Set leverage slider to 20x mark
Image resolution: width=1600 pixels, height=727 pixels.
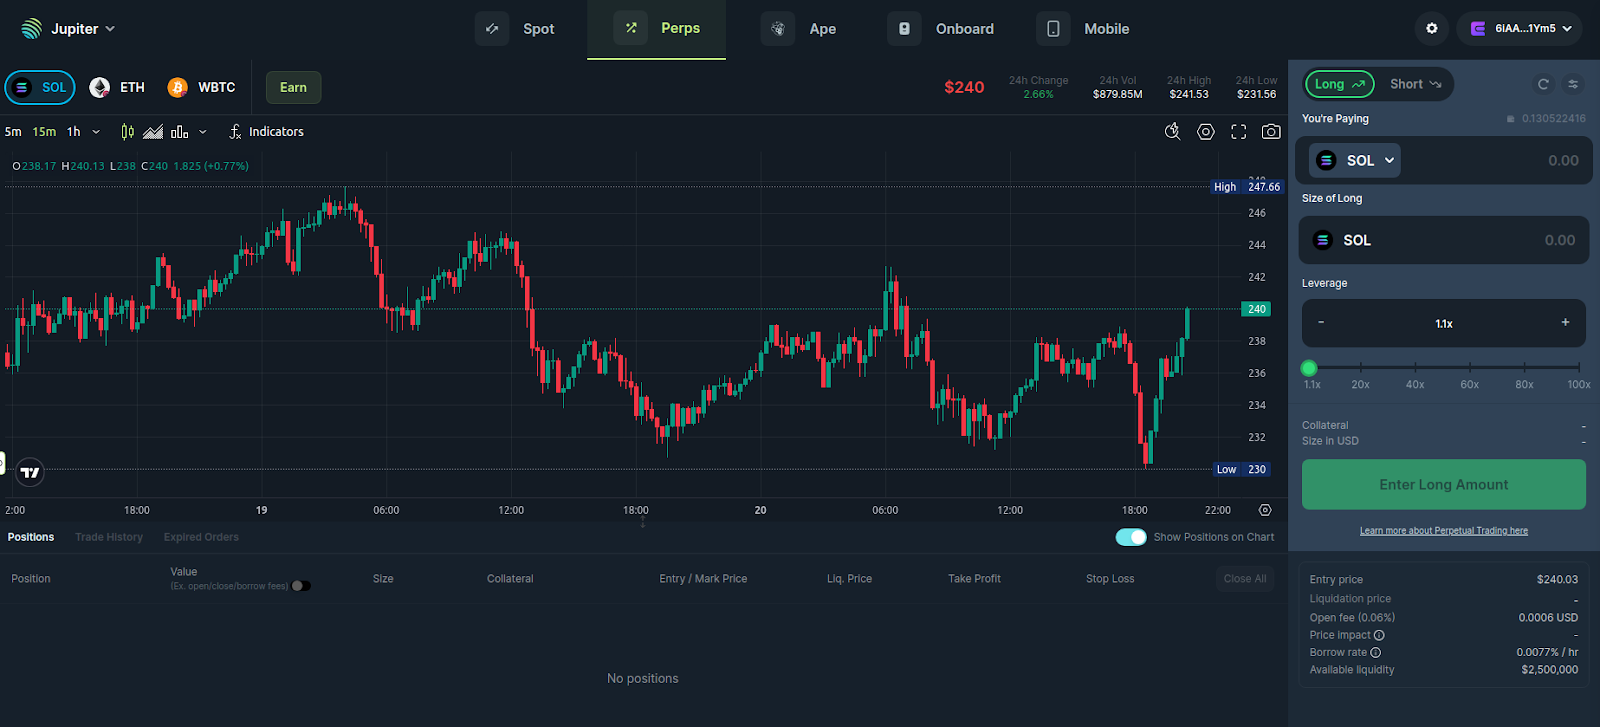[1360, 368]
